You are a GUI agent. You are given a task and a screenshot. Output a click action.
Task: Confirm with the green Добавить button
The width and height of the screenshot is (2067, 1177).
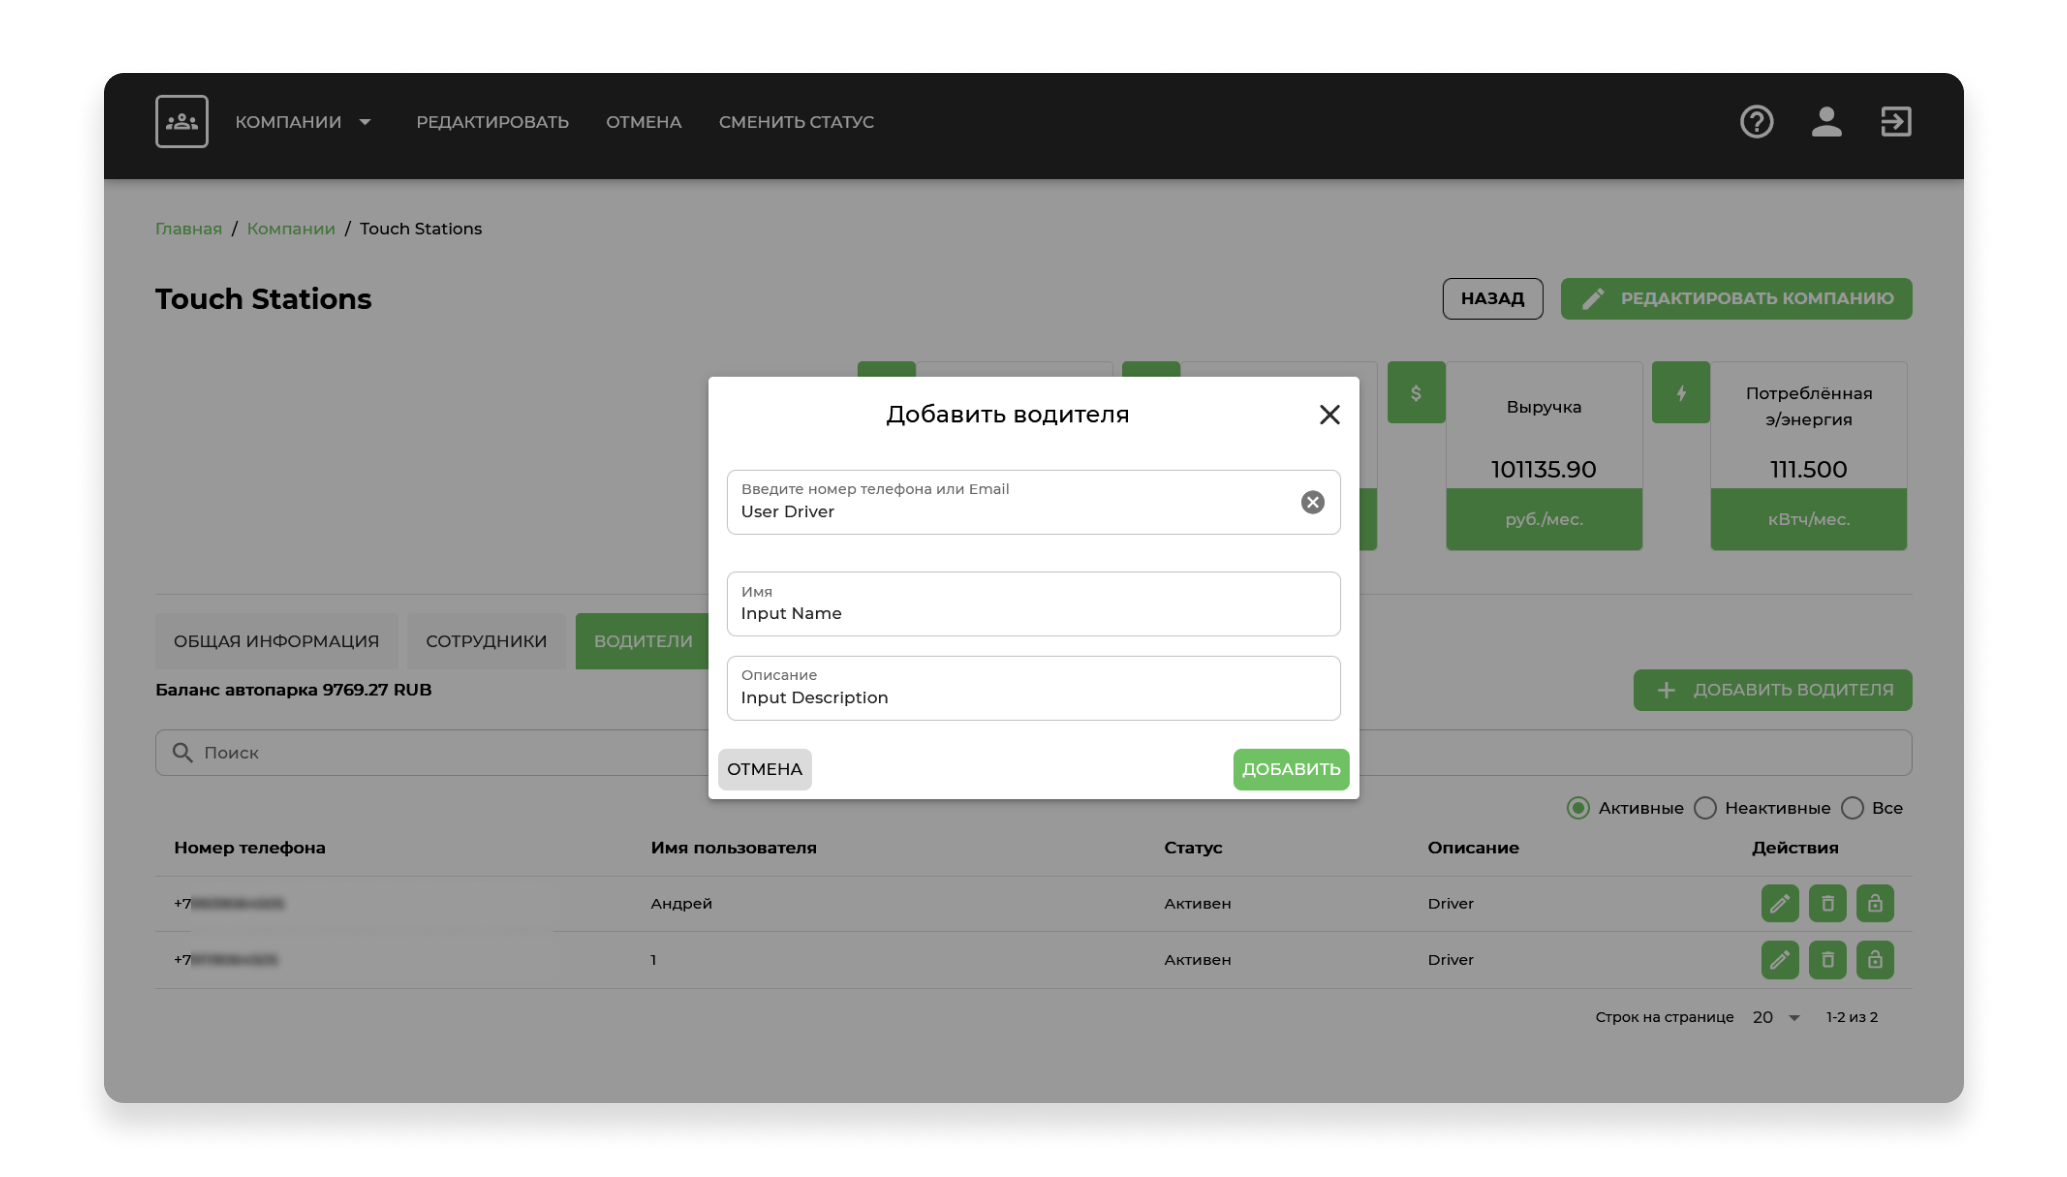[x=1290, y=769]
